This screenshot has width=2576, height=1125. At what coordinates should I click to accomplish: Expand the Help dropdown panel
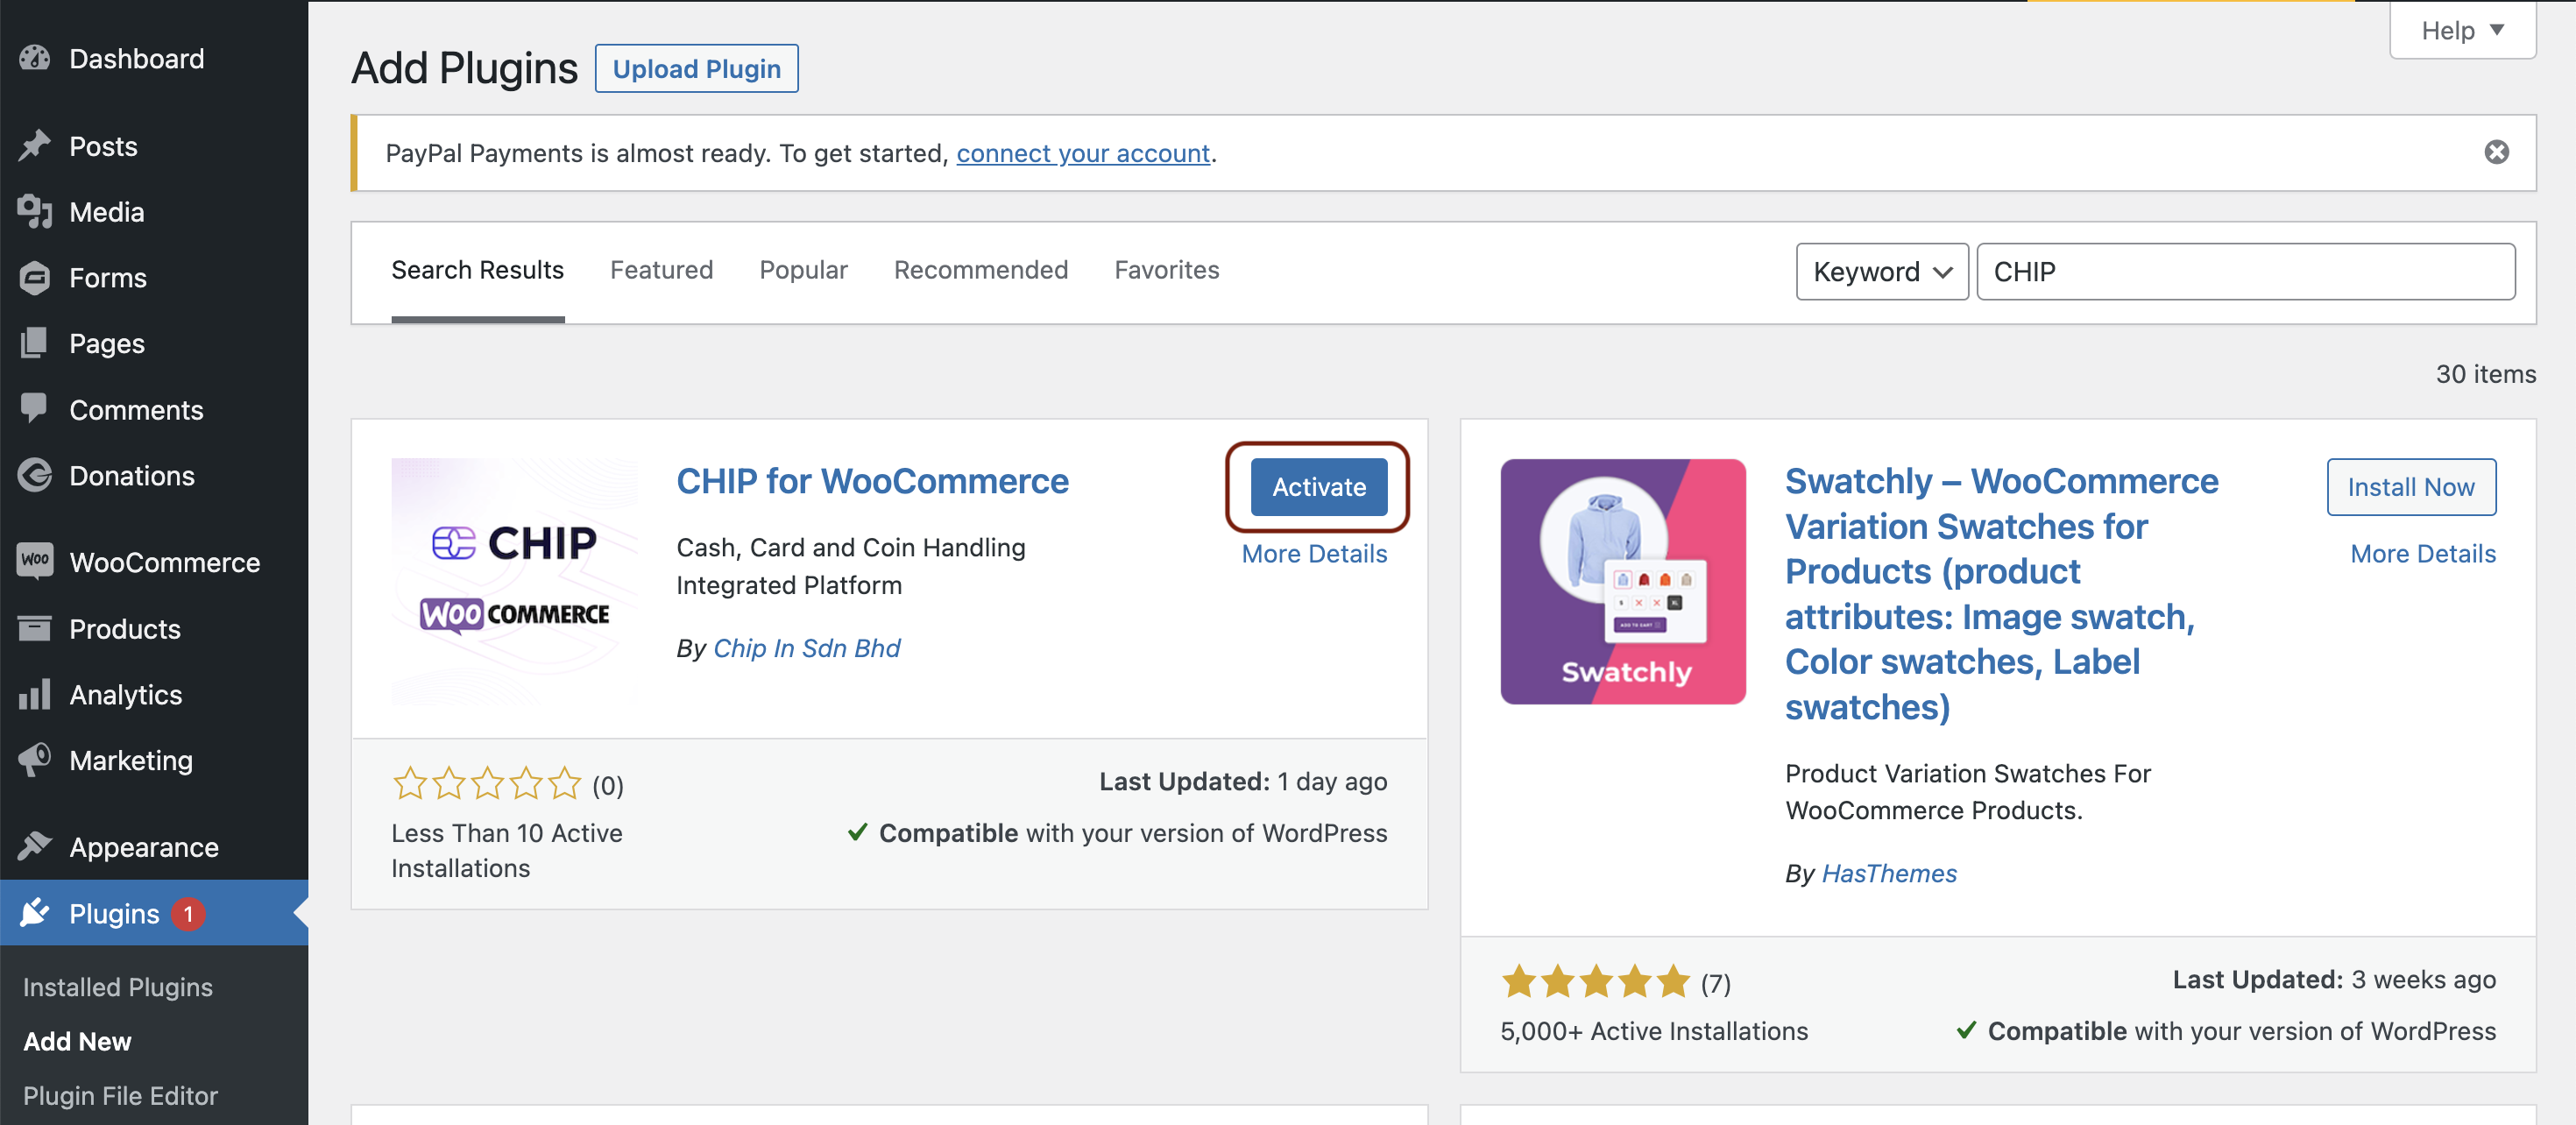coord(2462,30)
